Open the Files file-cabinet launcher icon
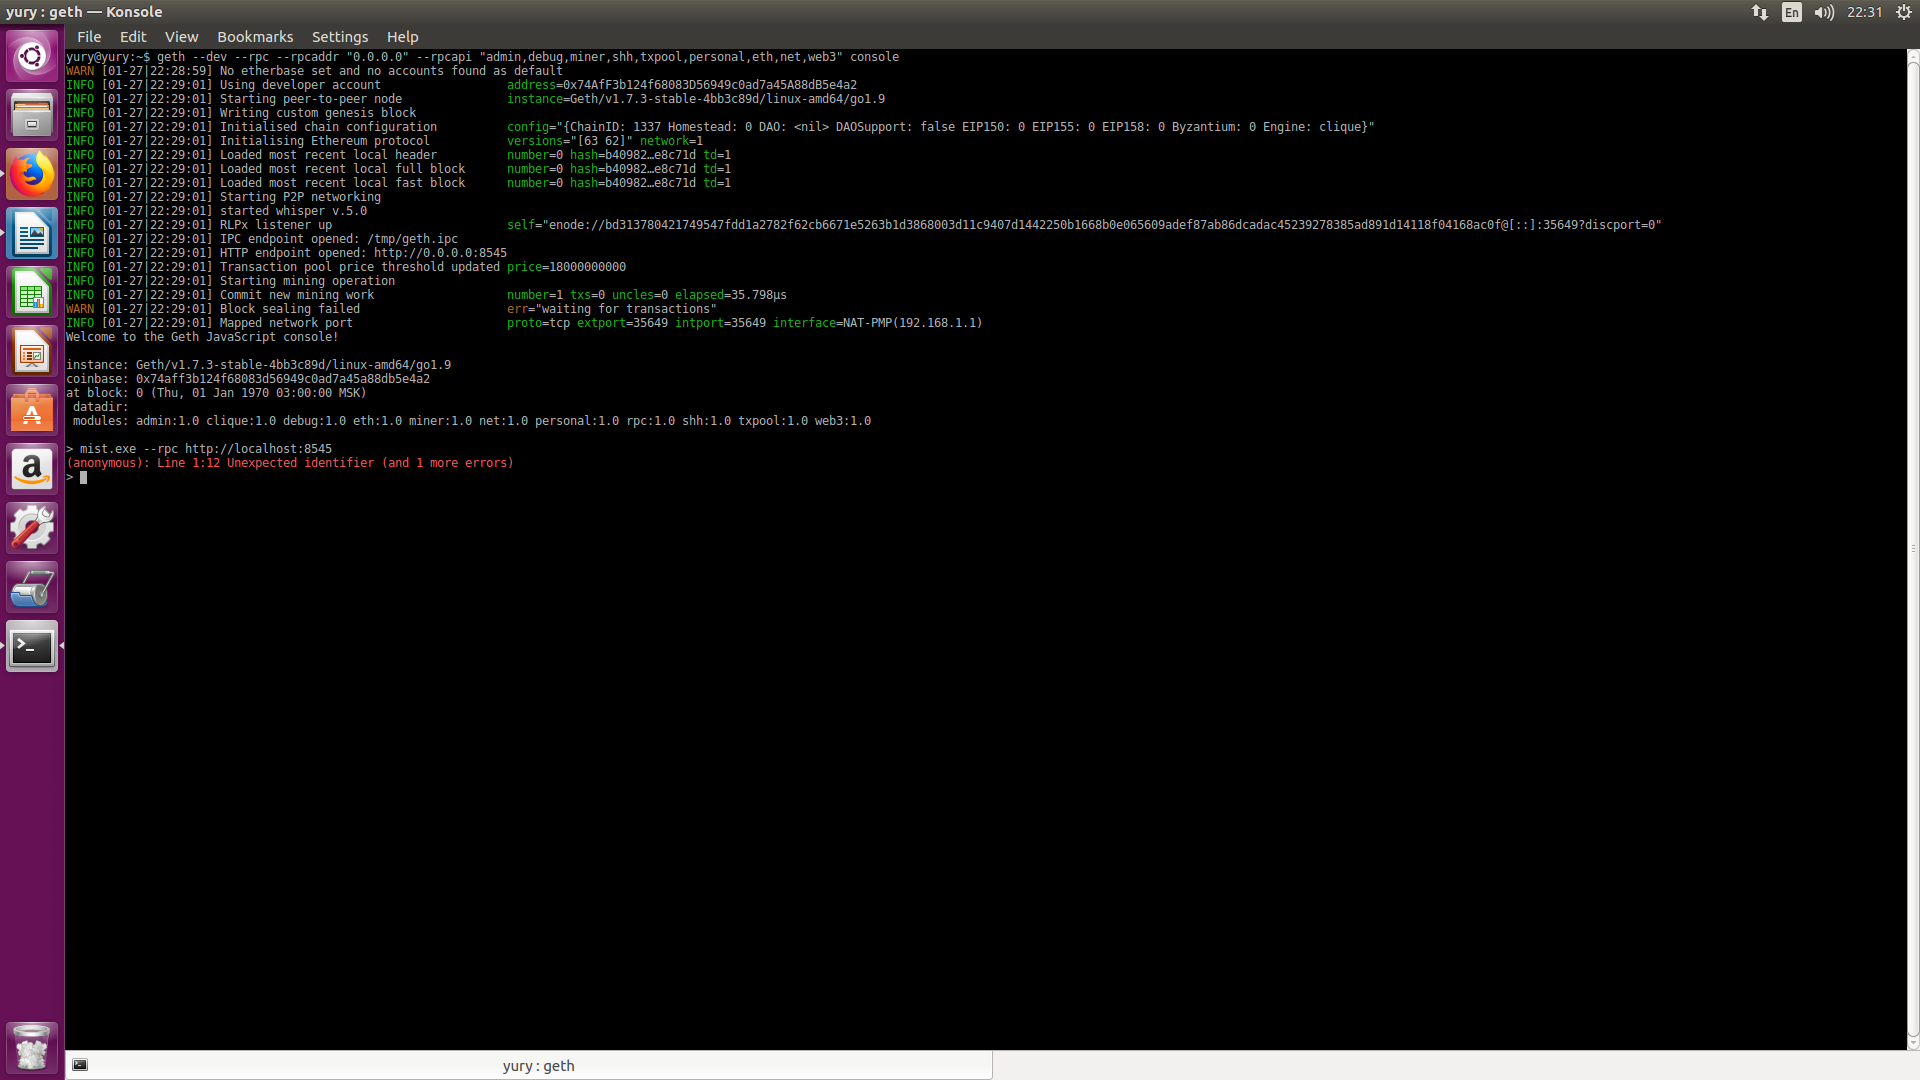Screen dimensions: 1920x1080 (32, 114)
